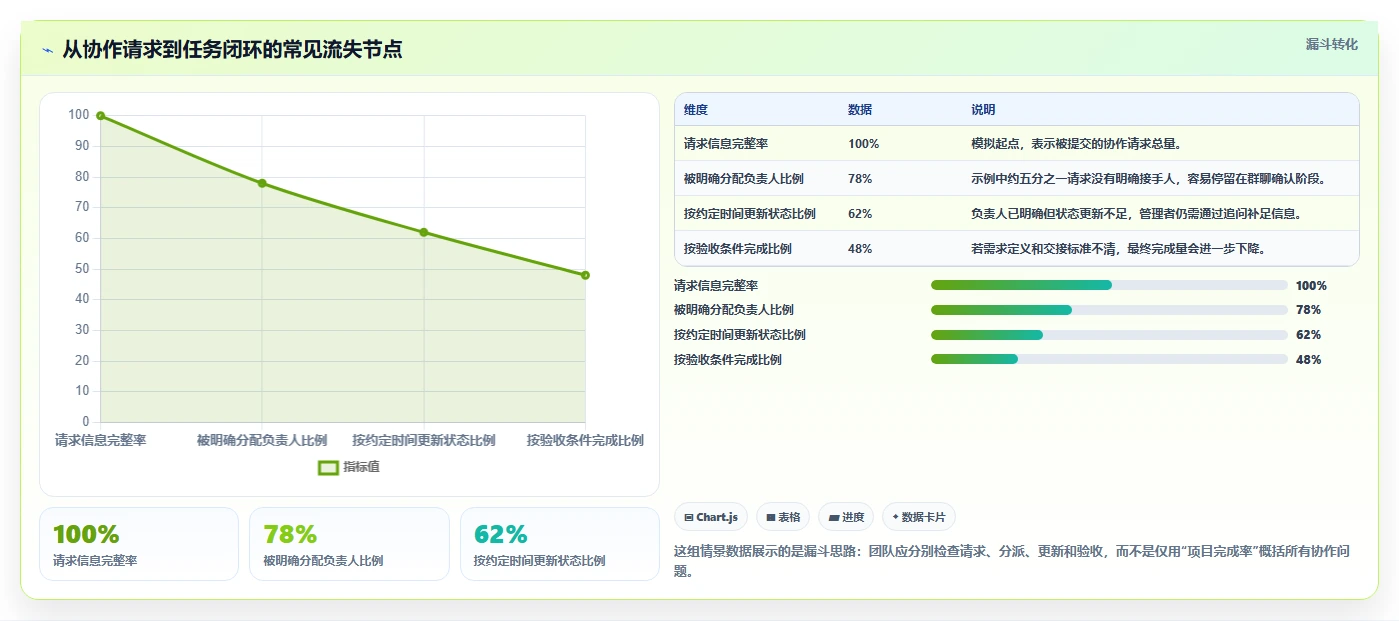Image resolution: width=1399 pixels, height=621 pixels.
Task: Click description starting with 示例中约五分之一
Action: pyautogui.click(x=1149, y=179)
